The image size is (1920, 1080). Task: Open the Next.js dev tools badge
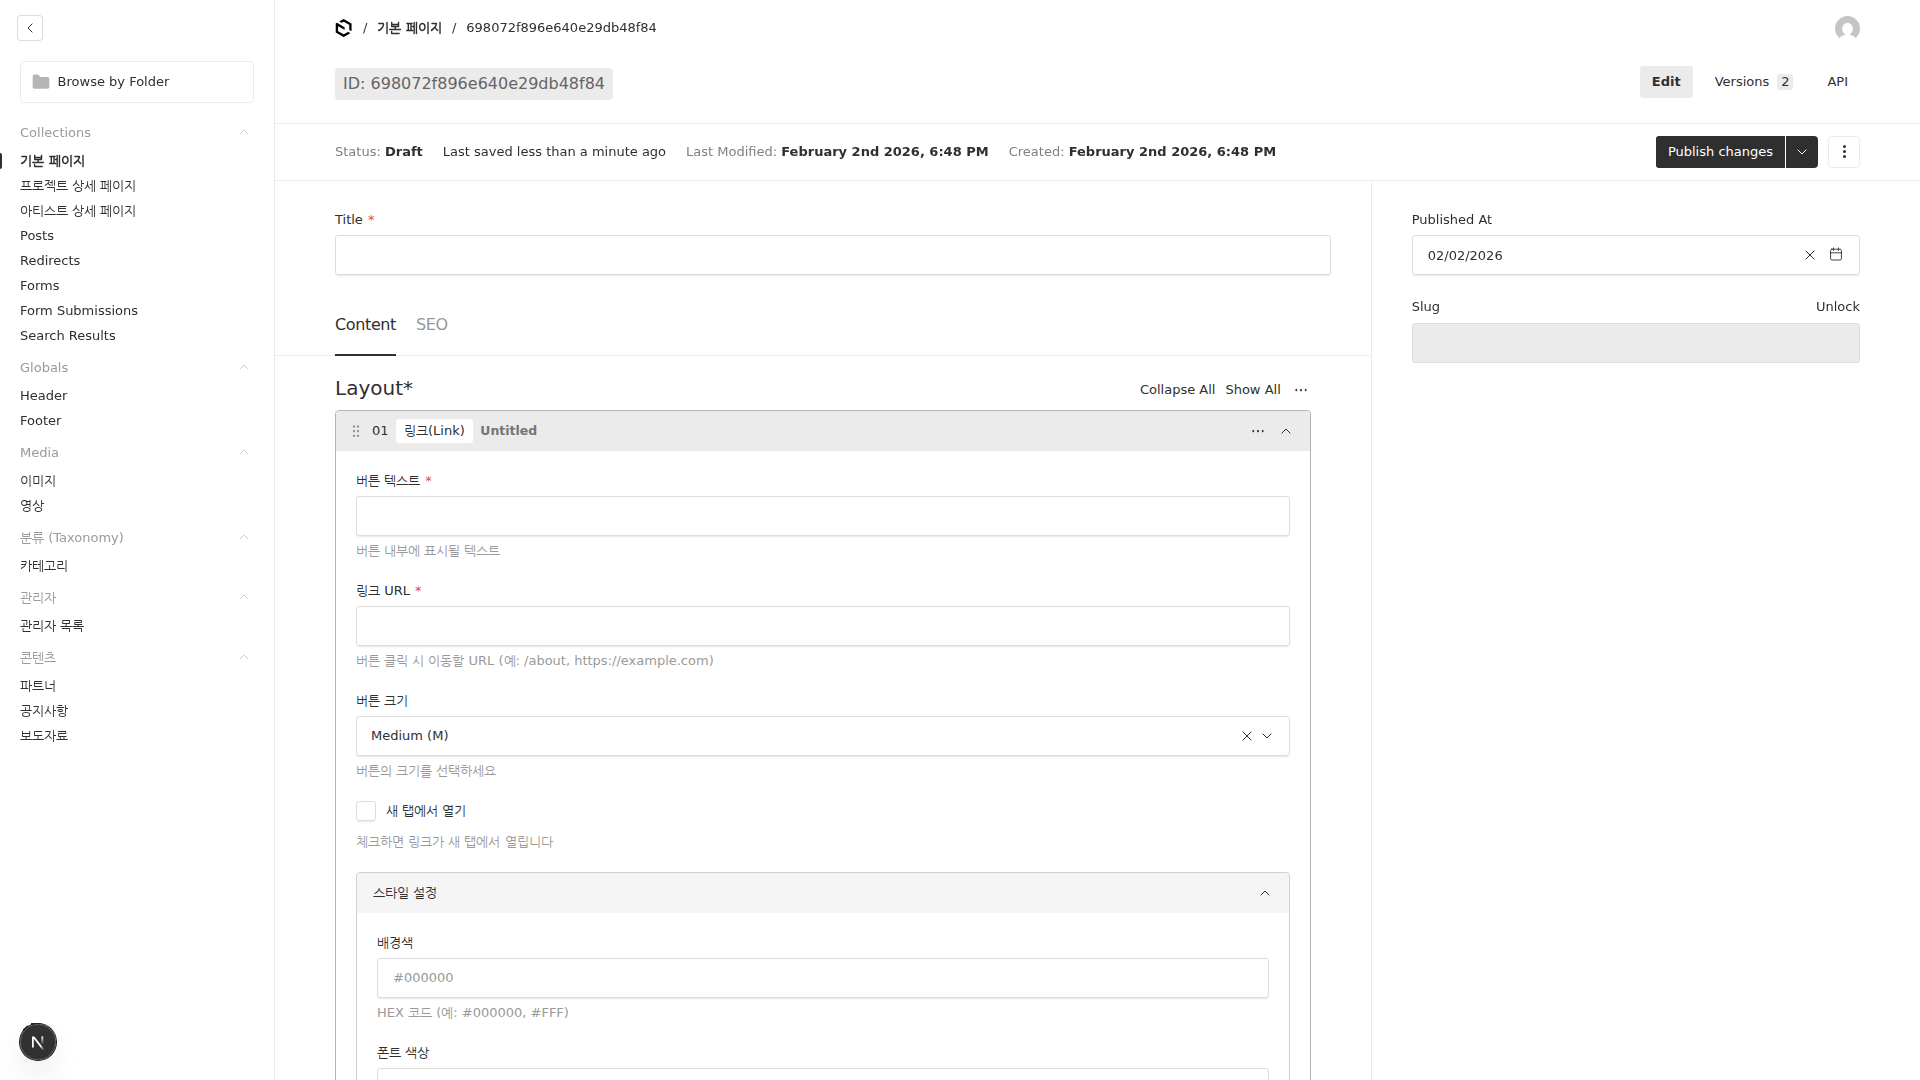pos(38,1042)
